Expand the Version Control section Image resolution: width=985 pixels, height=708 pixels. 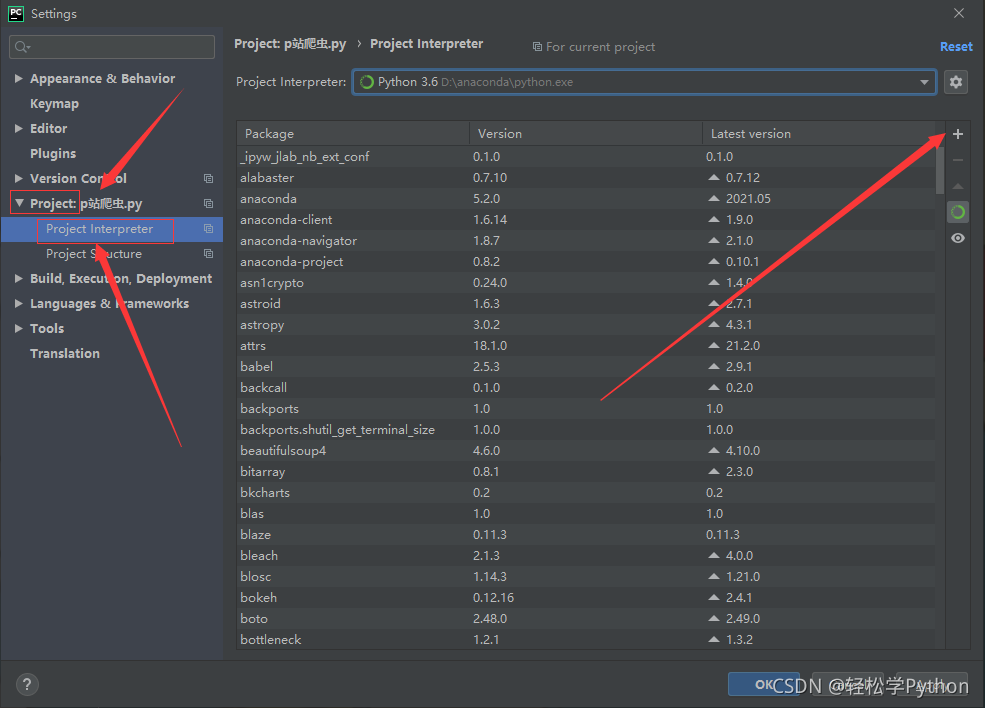point(18,178)
